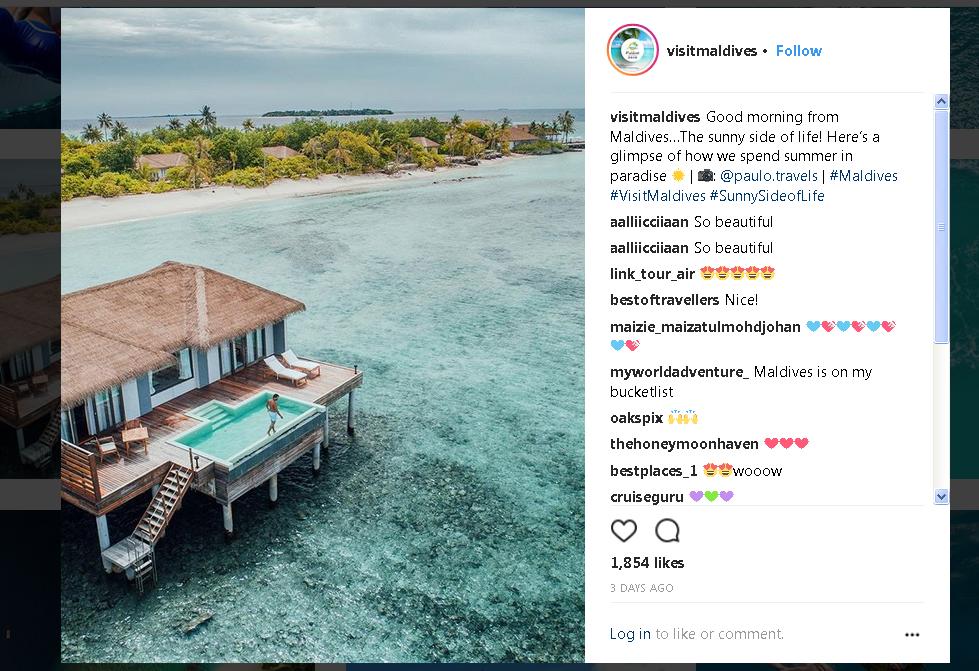View commenter bestoftravellers' profile

(x=664, y=300)
